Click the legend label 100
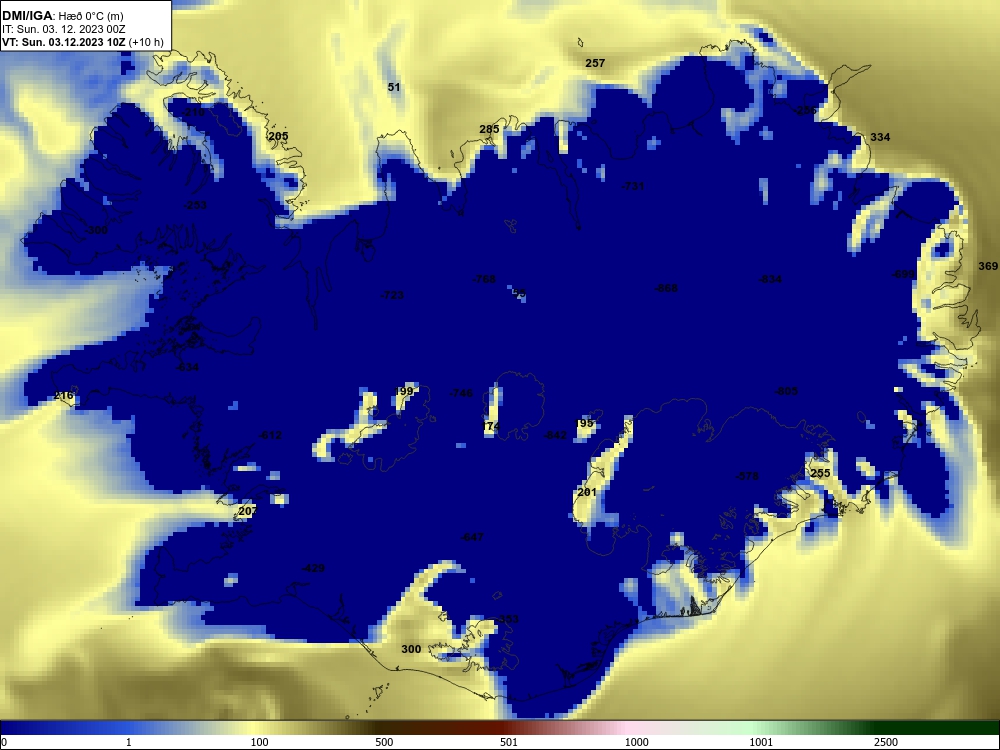 (259, 742)
